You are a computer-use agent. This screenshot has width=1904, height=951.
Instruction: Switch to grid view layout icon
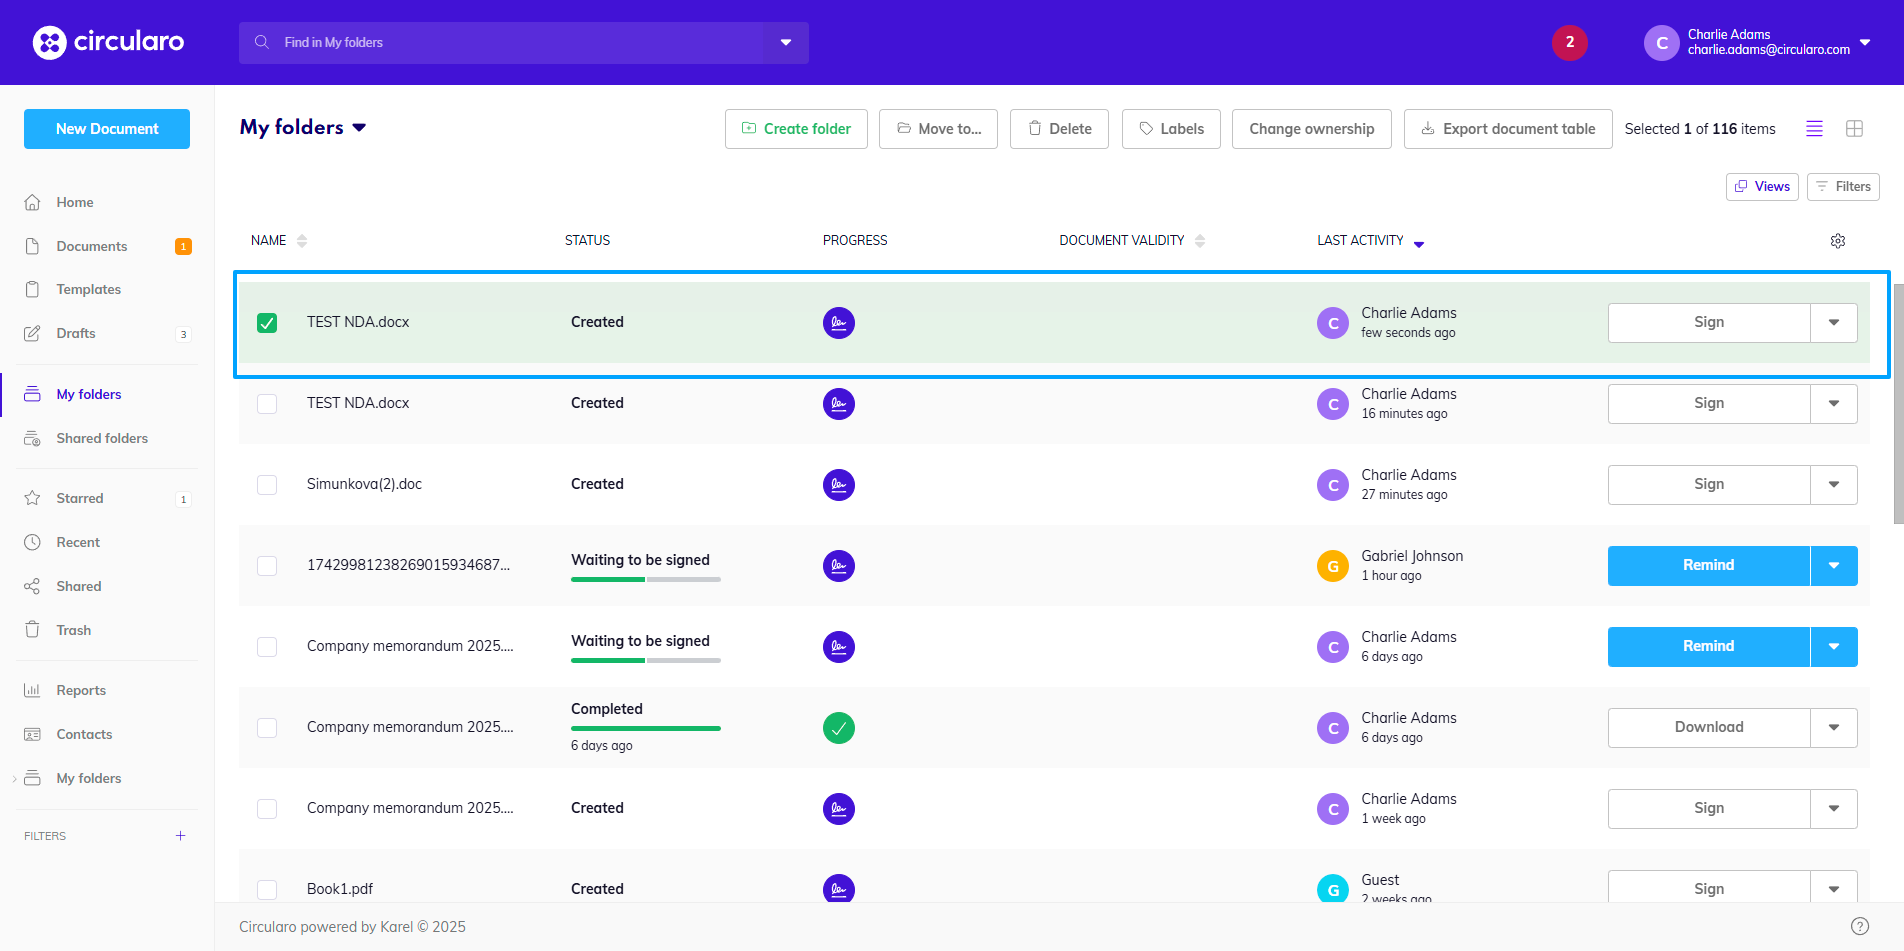pos(1854,129)
